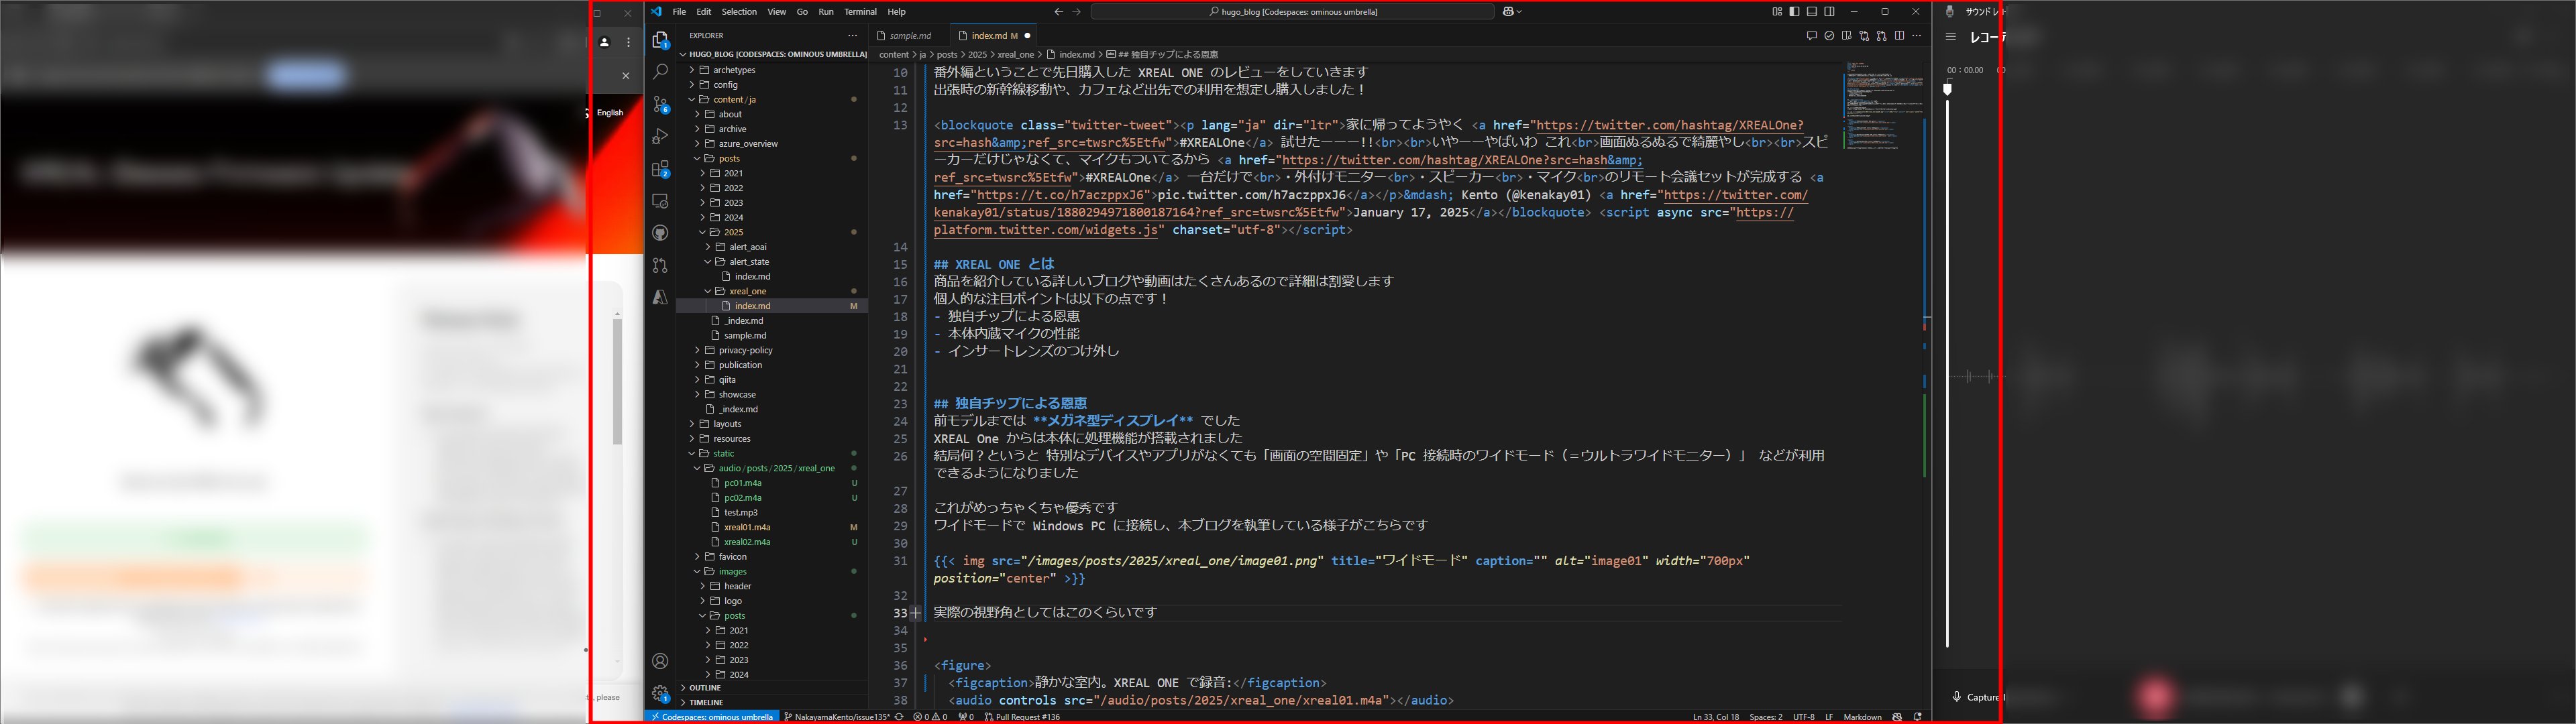The height and width of the screenshot is (724, 2576).
Task: Open the Extensions view
Action: point(660,169)
